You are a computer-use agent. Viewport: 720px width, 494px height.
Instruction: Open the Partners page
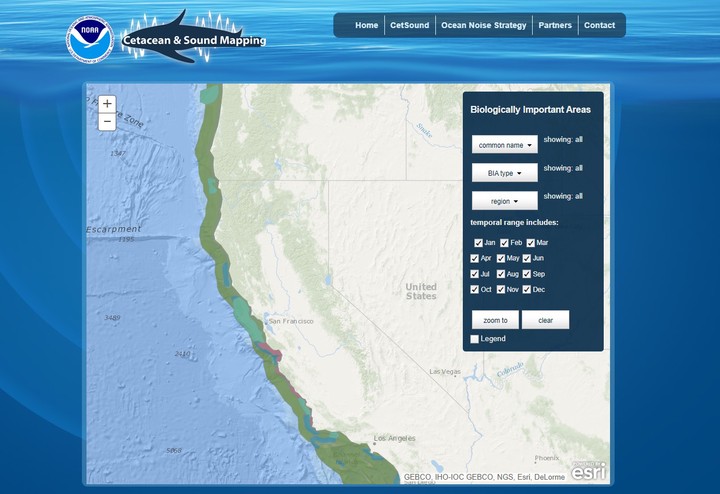coord(555,25)
